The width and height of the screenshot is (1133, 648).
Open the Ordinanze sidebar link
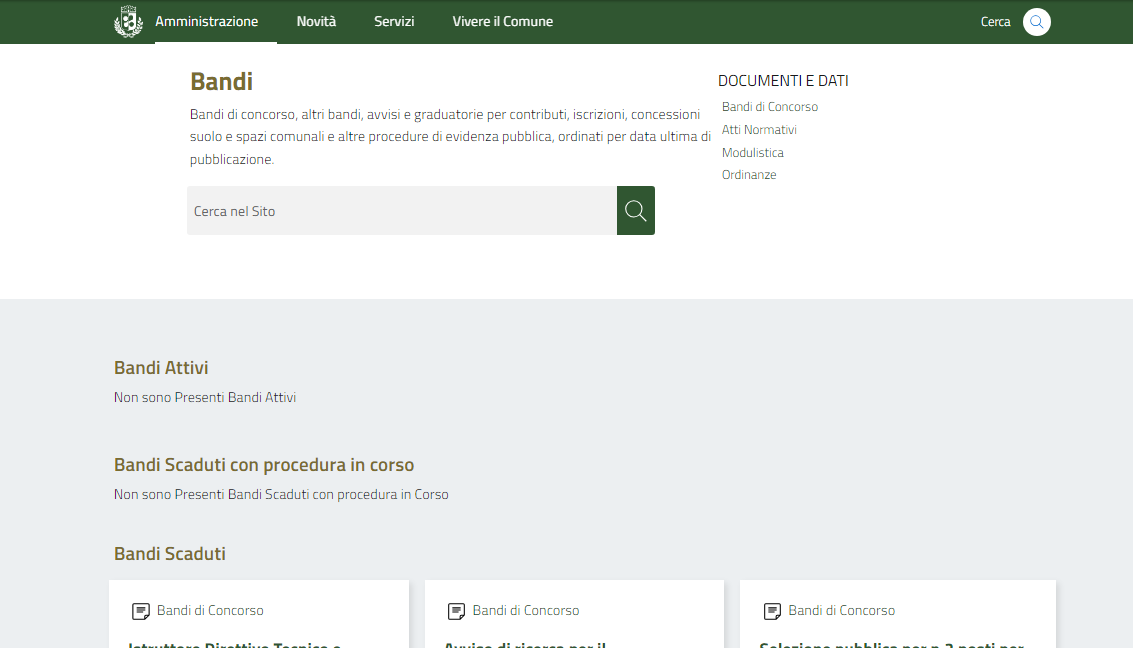749,175
